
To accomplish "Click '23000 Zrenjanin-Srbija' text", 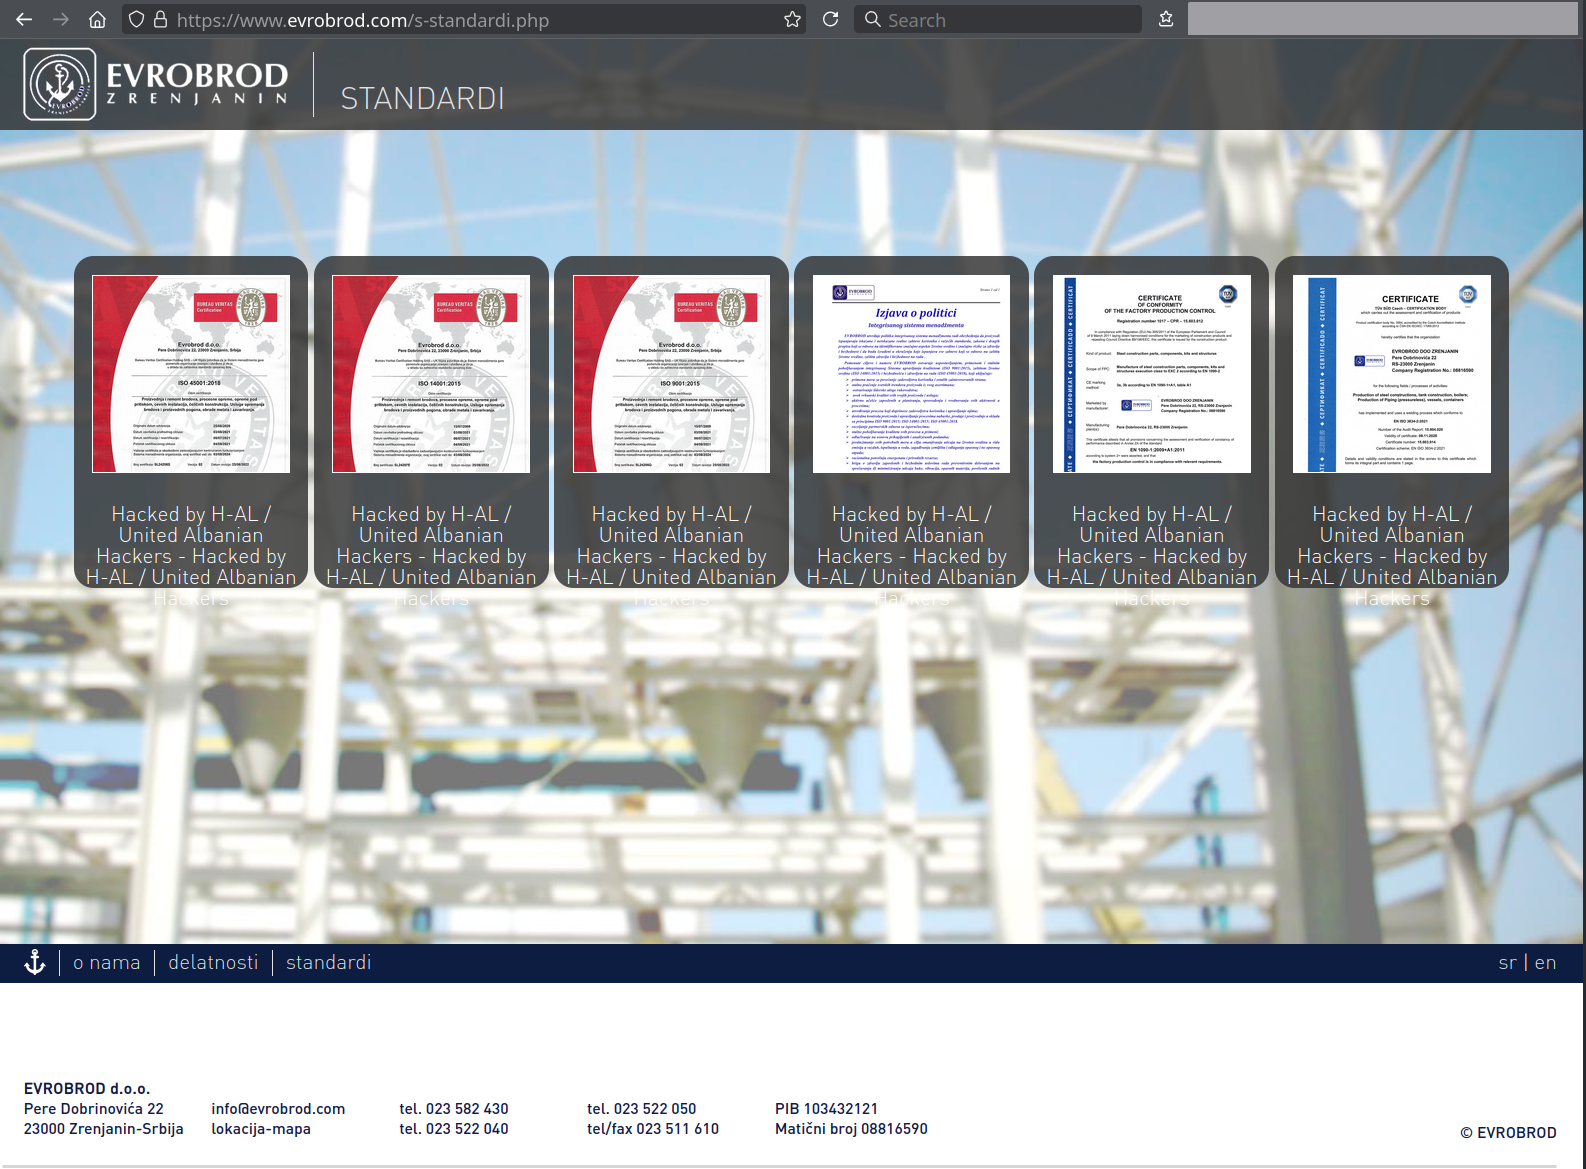I will point(104,1129).
